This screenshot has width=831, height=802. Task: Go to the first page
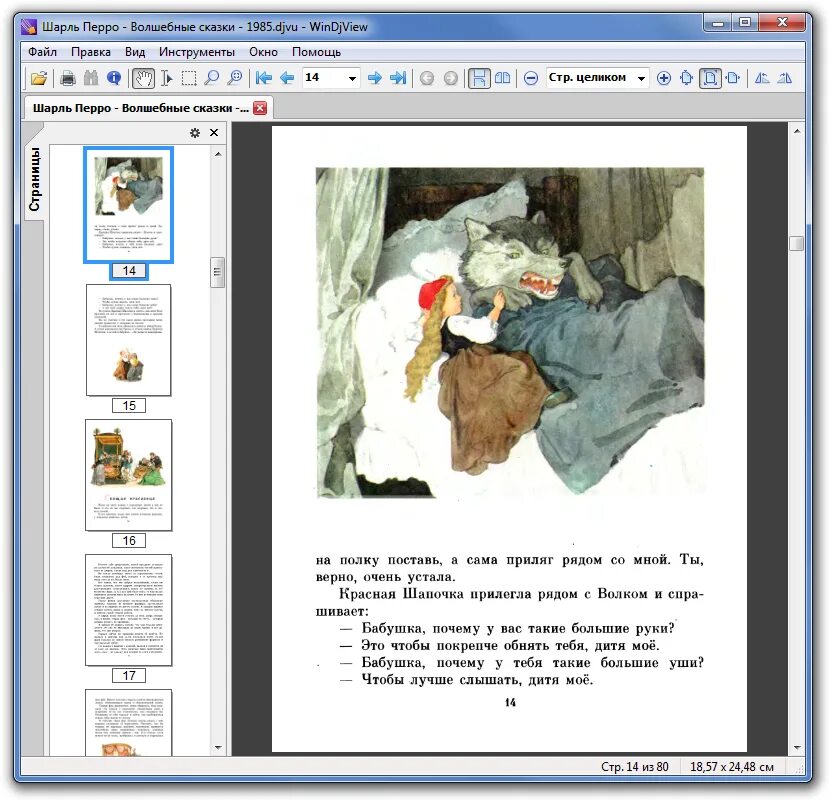263,78
